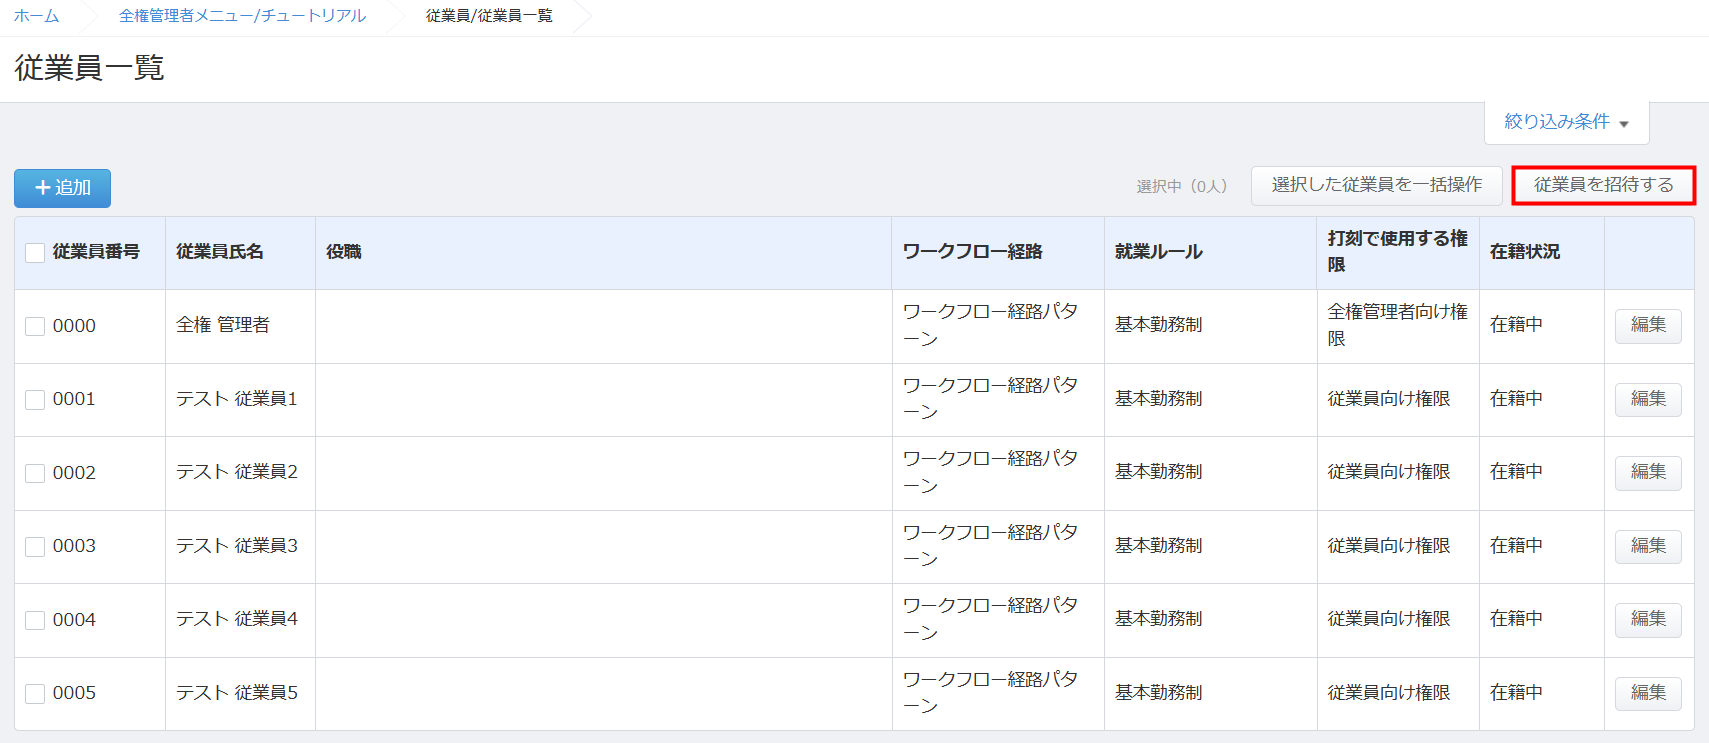Image resolution: width=1709 pixels, height=743 pixels.
Task: Tick the checkbox for employee 0002
Action: click(x=35, y=473)
